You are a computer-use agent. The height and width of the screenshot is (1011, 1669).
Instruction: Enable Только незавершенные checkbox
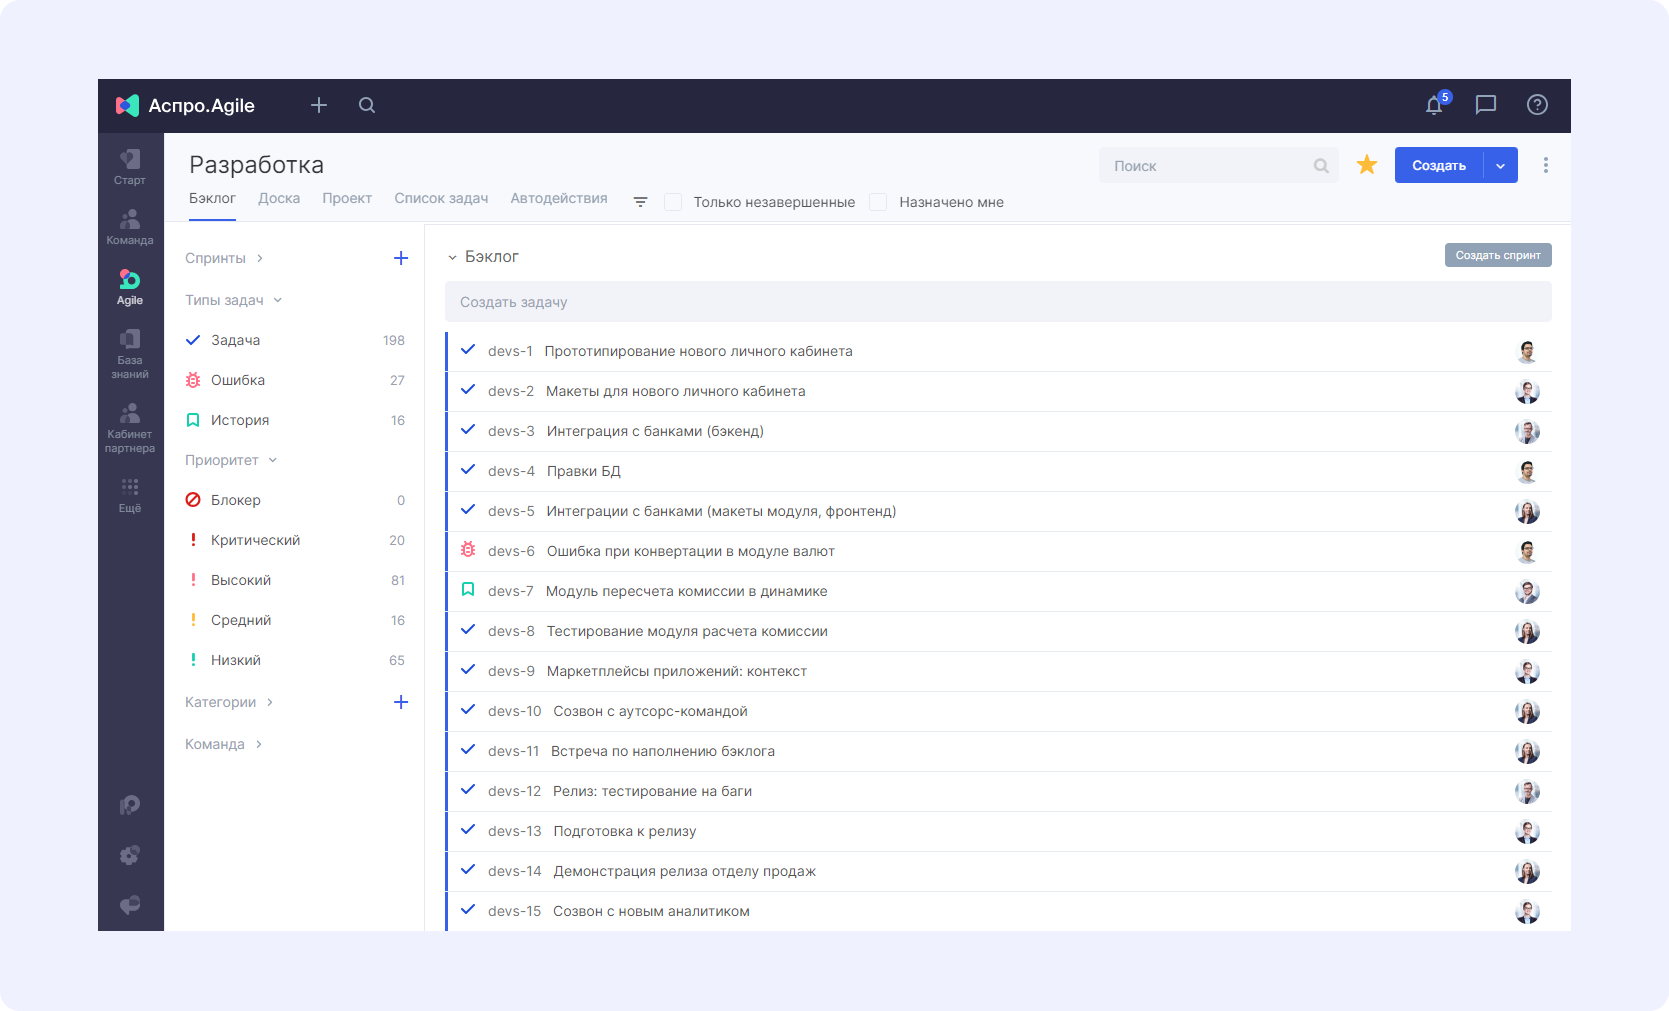coord(673,202)
